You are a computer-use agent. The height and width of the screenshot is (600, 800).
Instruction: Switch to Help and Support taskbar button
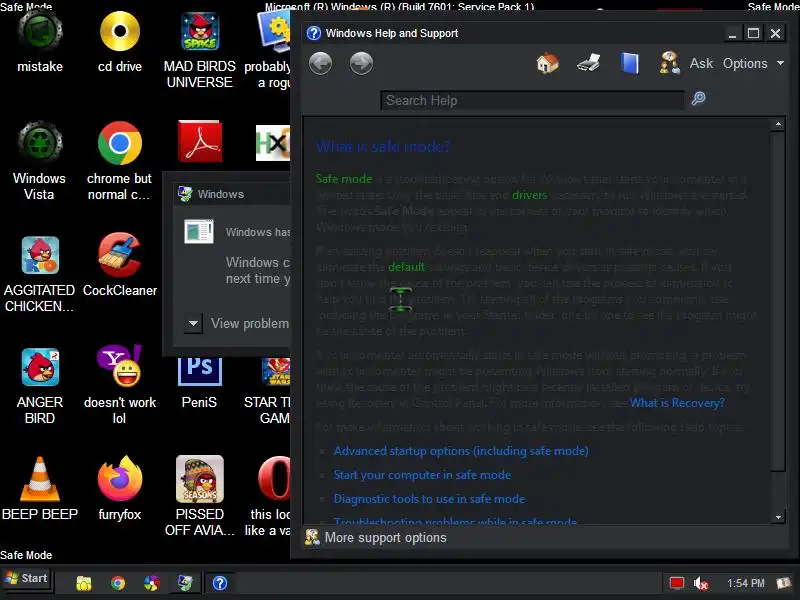tap(220, 583)
